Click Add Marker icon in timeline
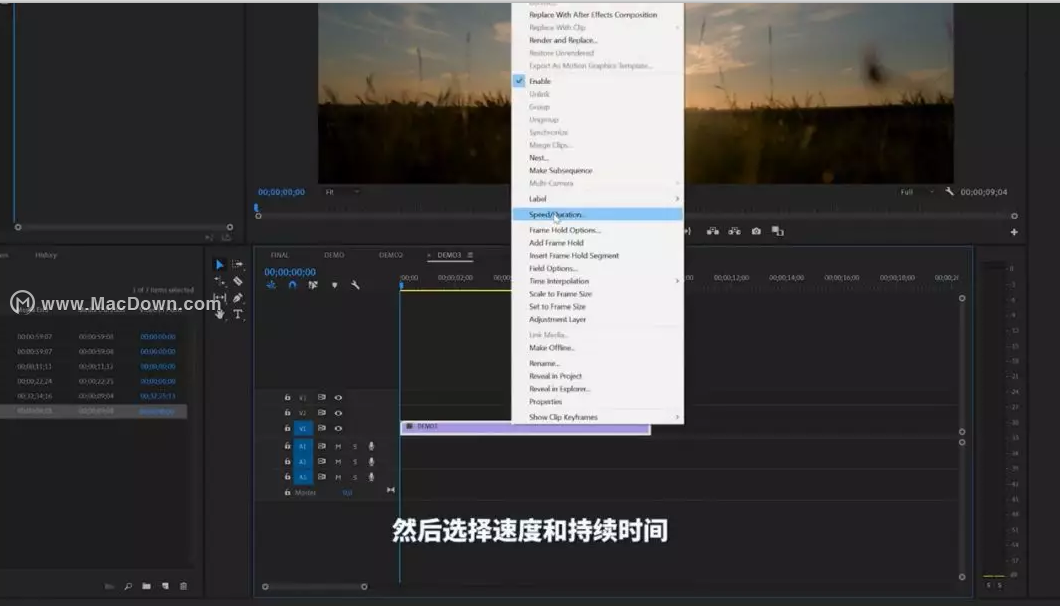Viewport: 1060px width, 606px height. pos(334,285)
